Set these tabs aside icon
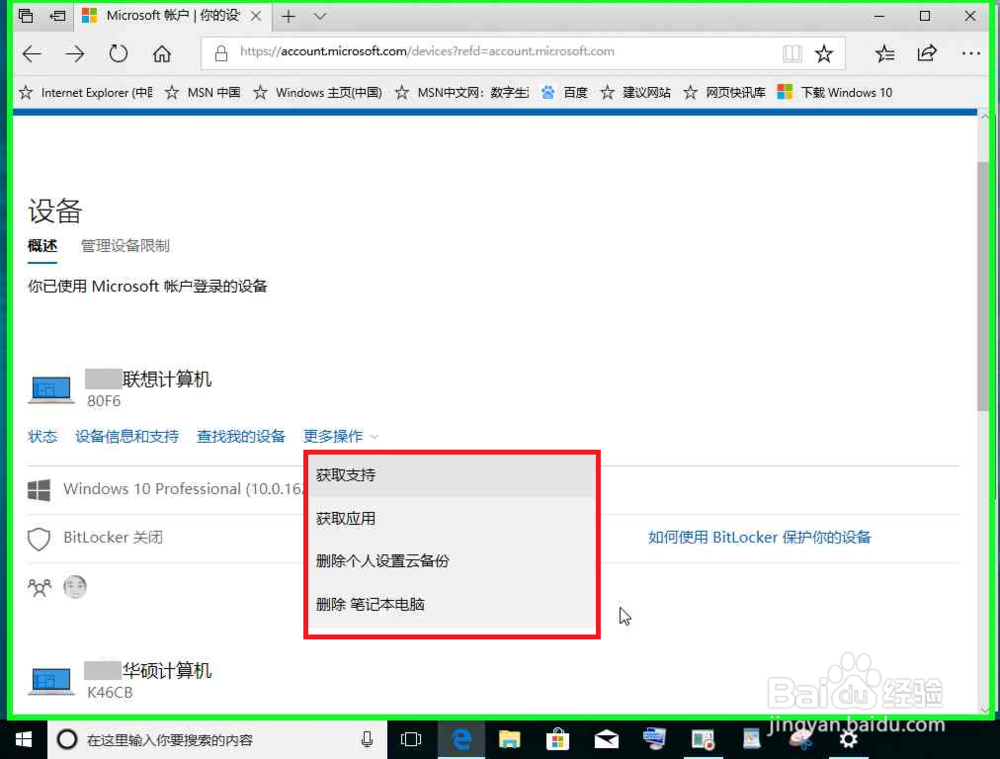This screenshot has width=1000, height=759. point(57,15)
